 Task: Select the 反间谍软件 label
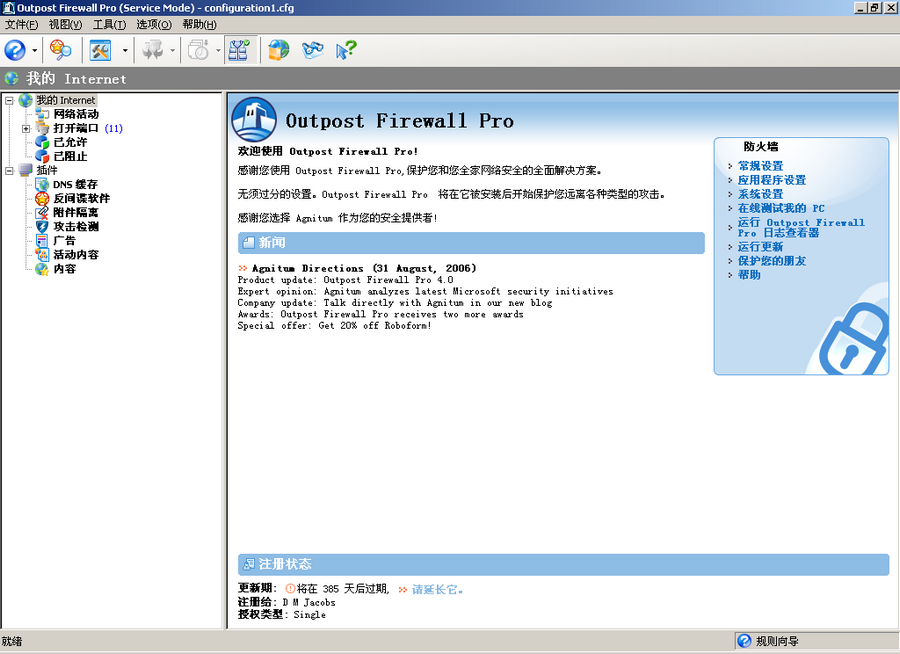(82, 198)
